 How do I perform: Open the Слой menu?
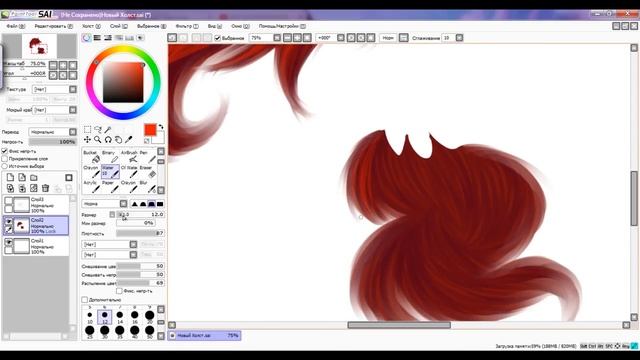(x=118, y=26)
